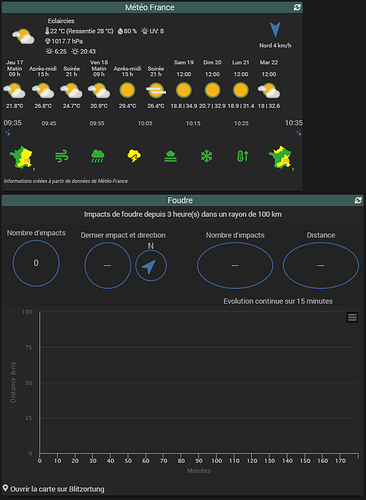Click the 29.4°C Ven 18 afternoon temperature

coord(127,106)
